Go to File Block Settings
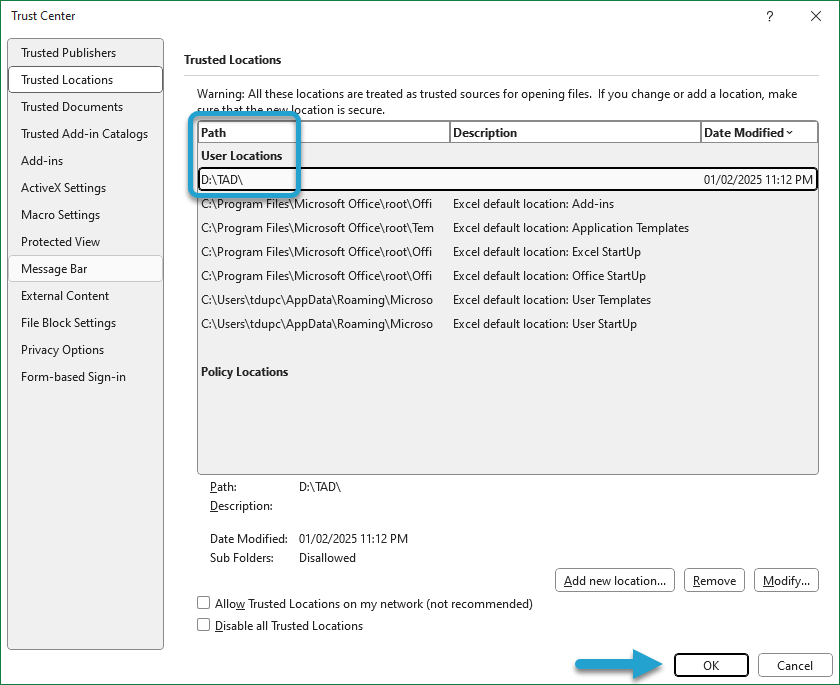This screenshot has width=840, height=685. pos(86,323)
